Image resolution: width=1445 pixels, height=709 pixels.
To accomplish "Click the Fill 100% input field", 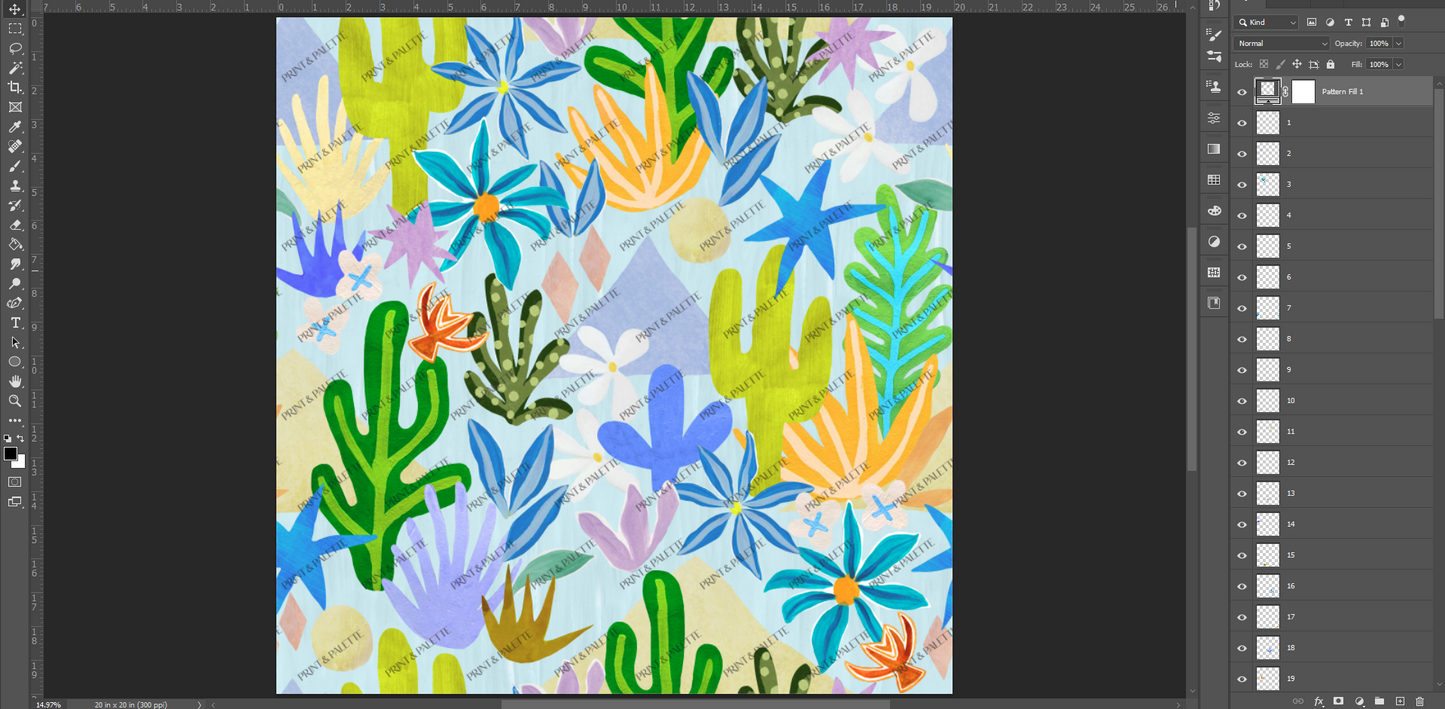I will (x=1379, y=64).
